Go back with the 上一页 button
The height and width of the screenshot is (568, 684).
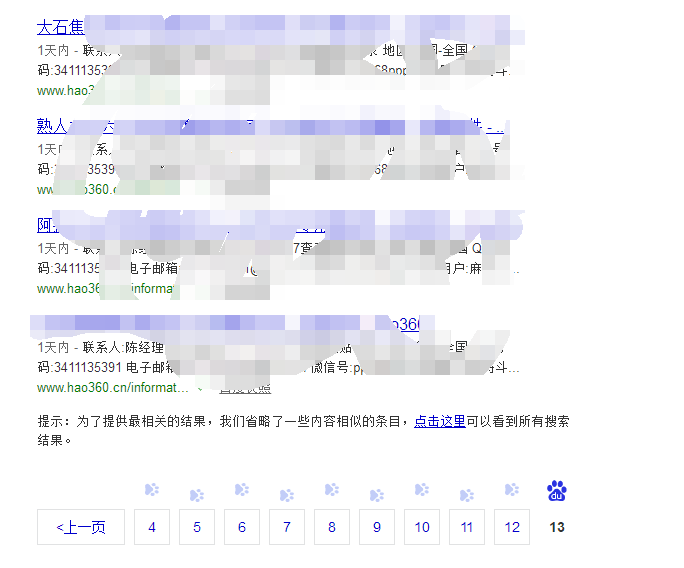tap(81, 527)
